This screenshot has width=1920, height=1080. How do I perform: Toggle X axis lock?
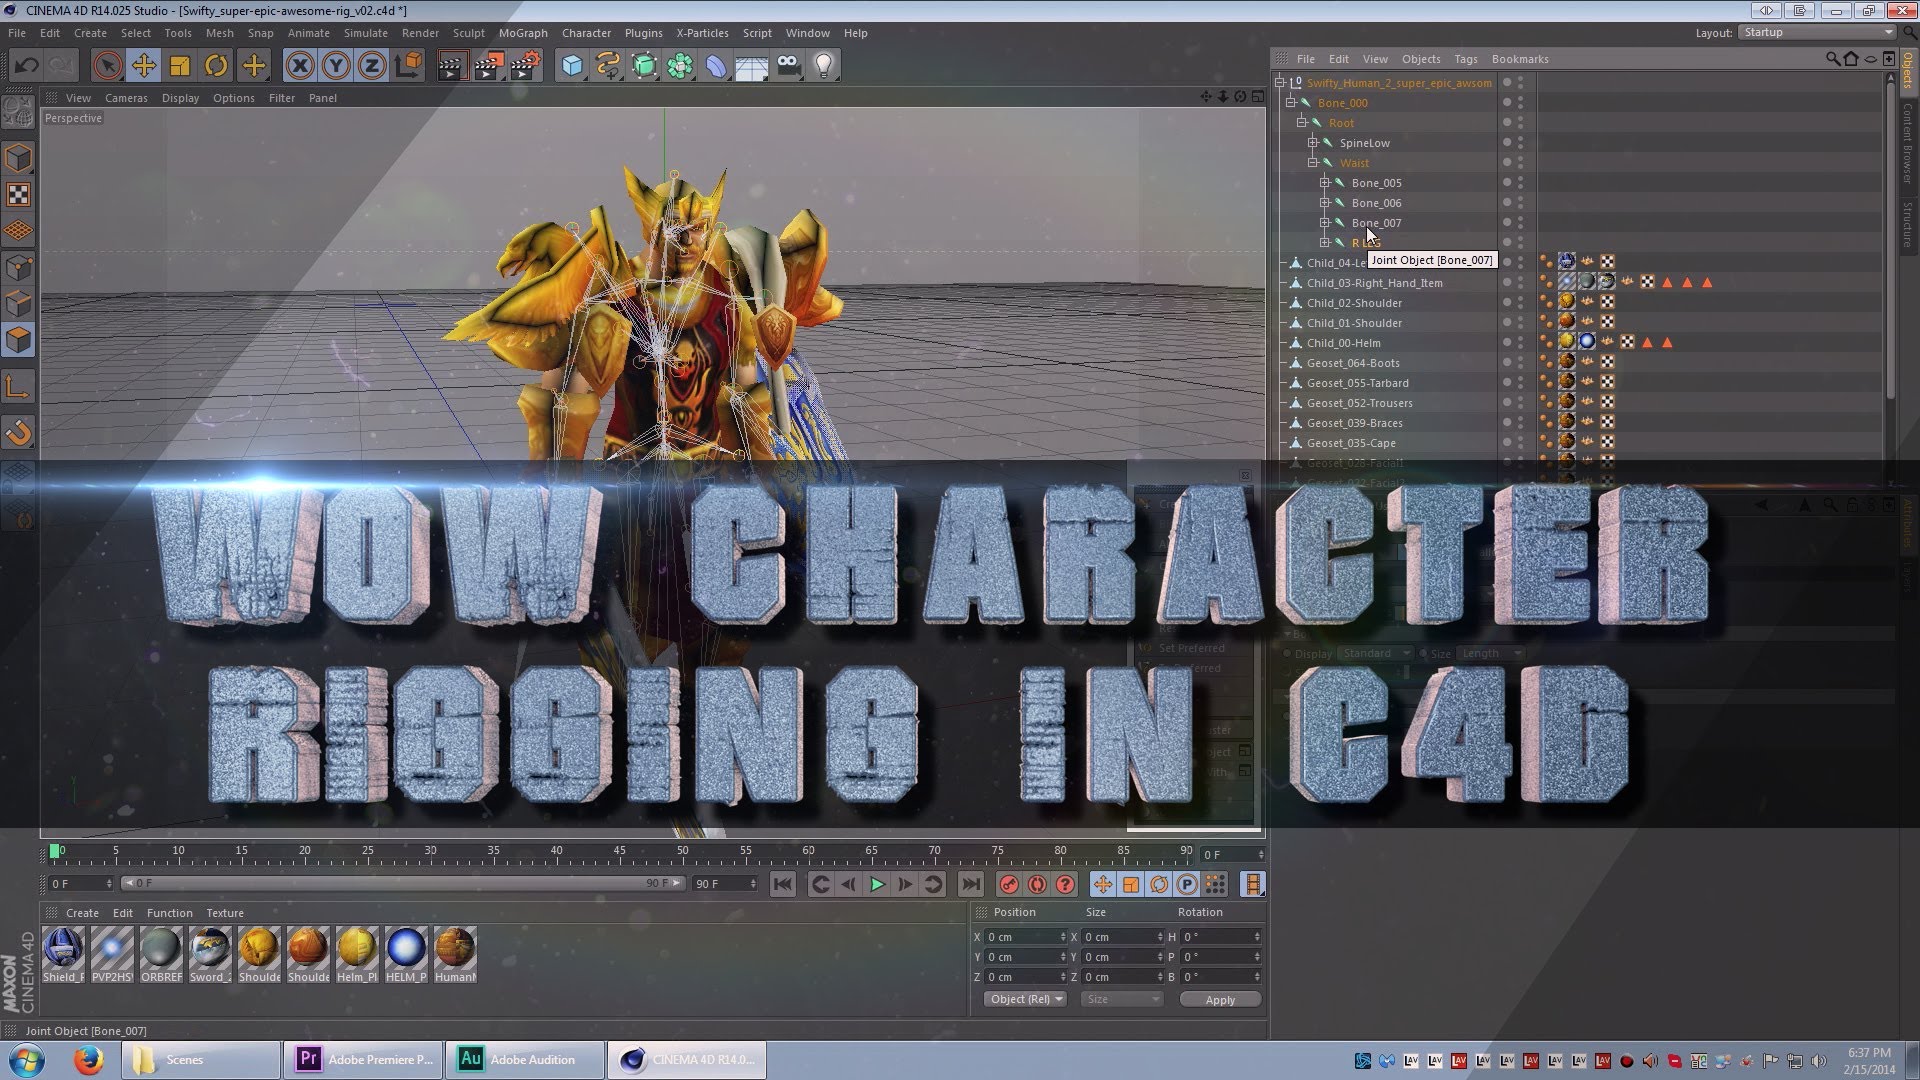[299, 66]
